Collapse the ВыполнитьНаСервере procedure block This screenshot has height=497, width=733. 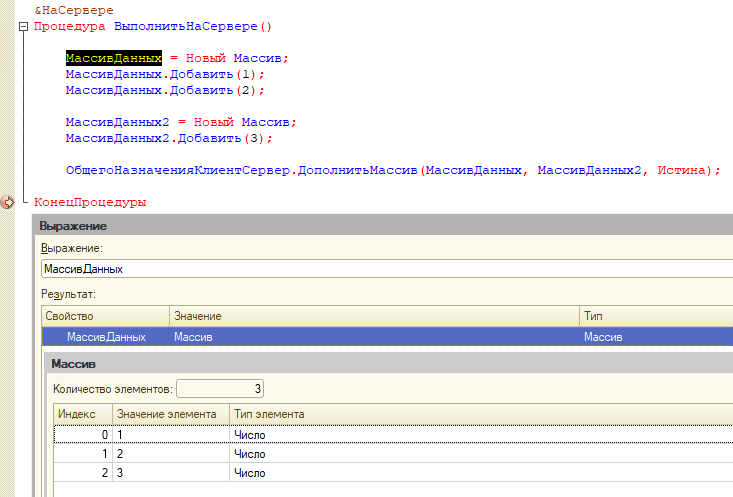[23, 27]
